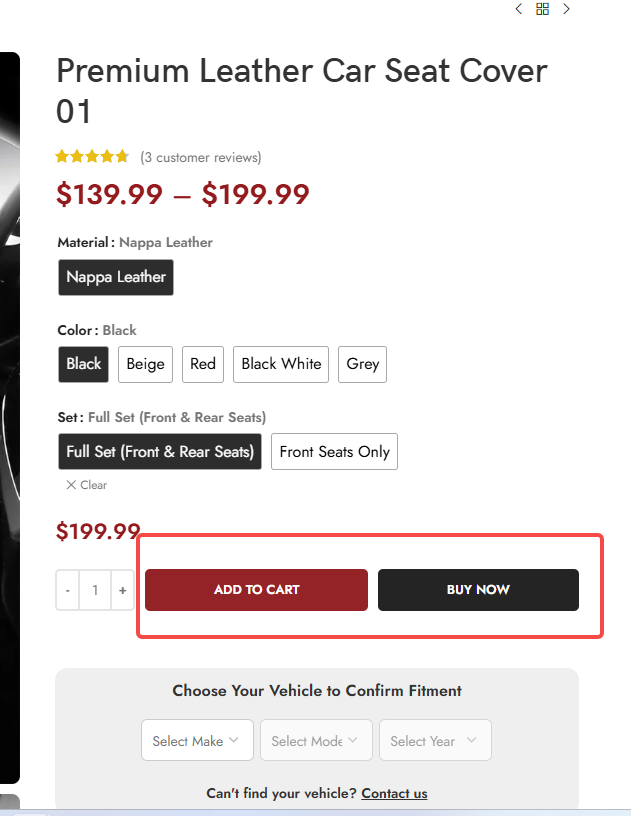The image size is (631, 816).
Task: Go to previous product arrow
Action: [518, 9]
